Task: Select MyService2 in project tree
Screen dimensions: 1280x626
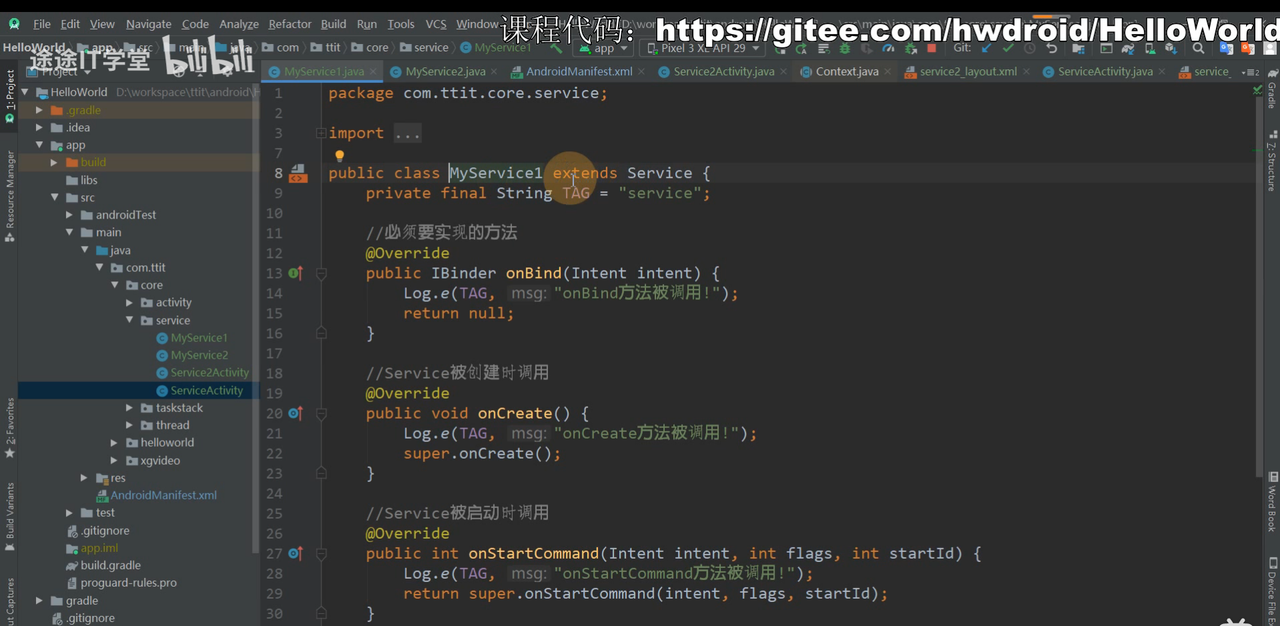Action: (x=199, y=355)
